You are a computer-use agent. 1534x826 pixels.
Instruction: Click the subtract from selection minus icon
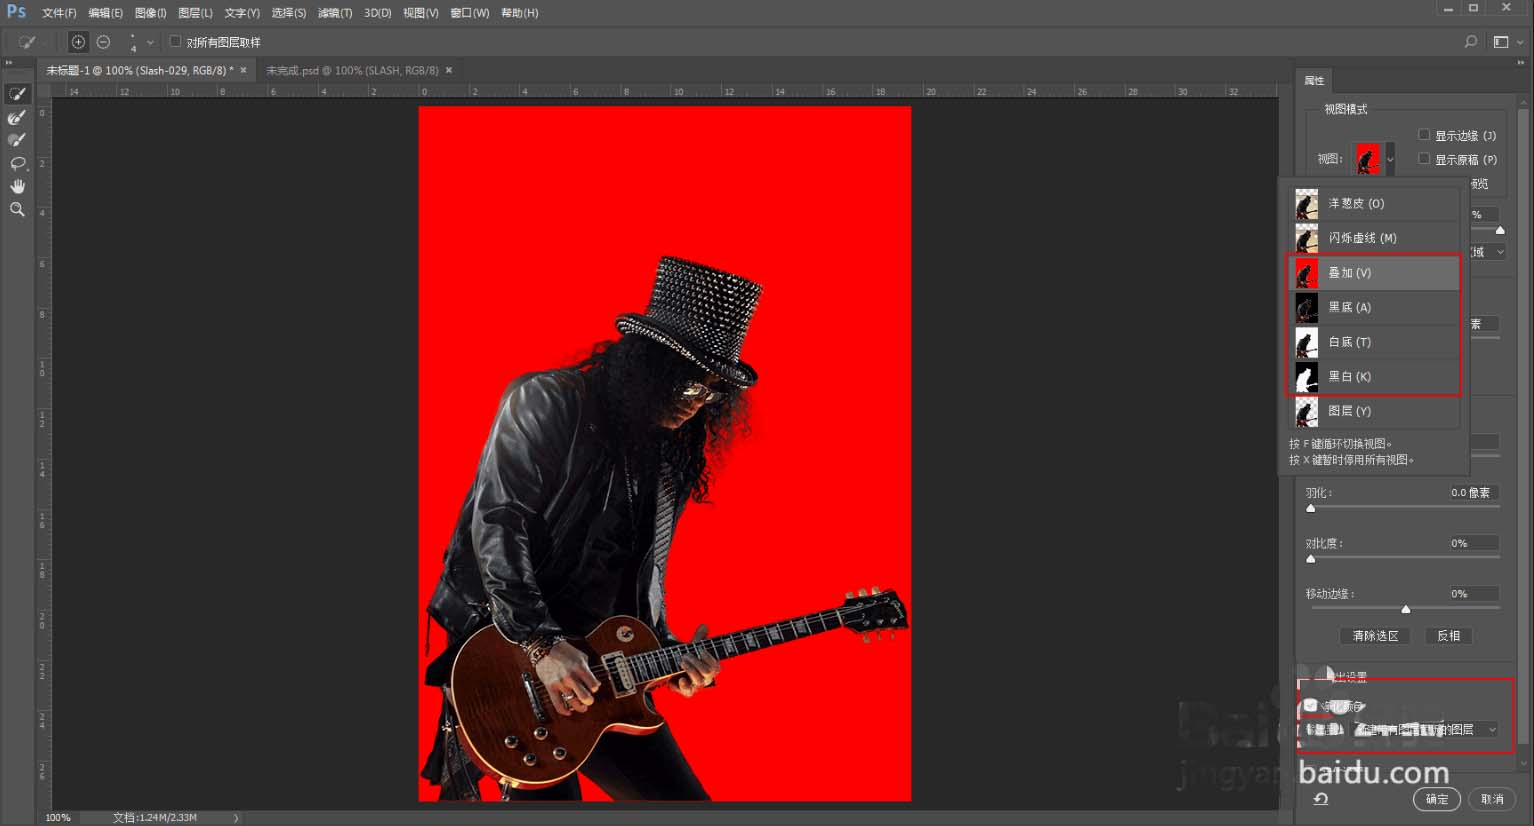pos(103,42)
